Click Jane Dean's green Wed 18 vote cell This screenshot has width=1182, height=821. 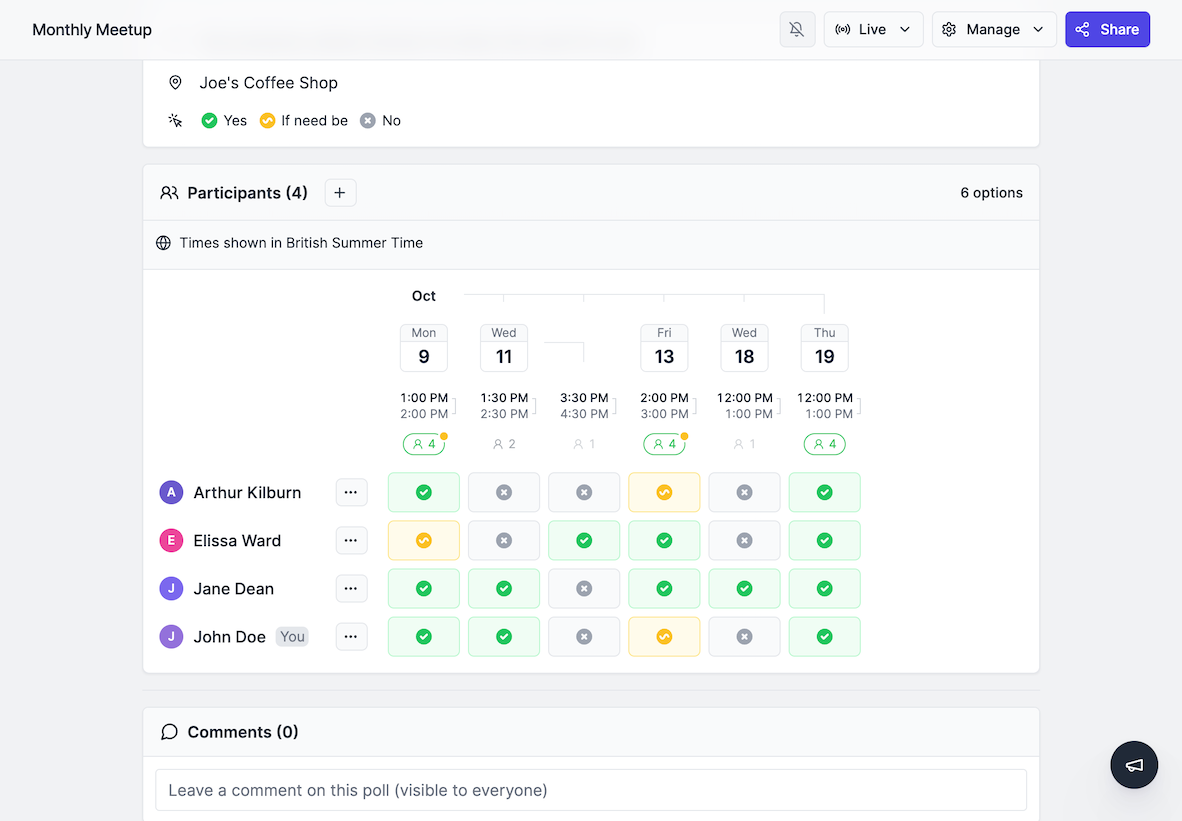[744, 589]
